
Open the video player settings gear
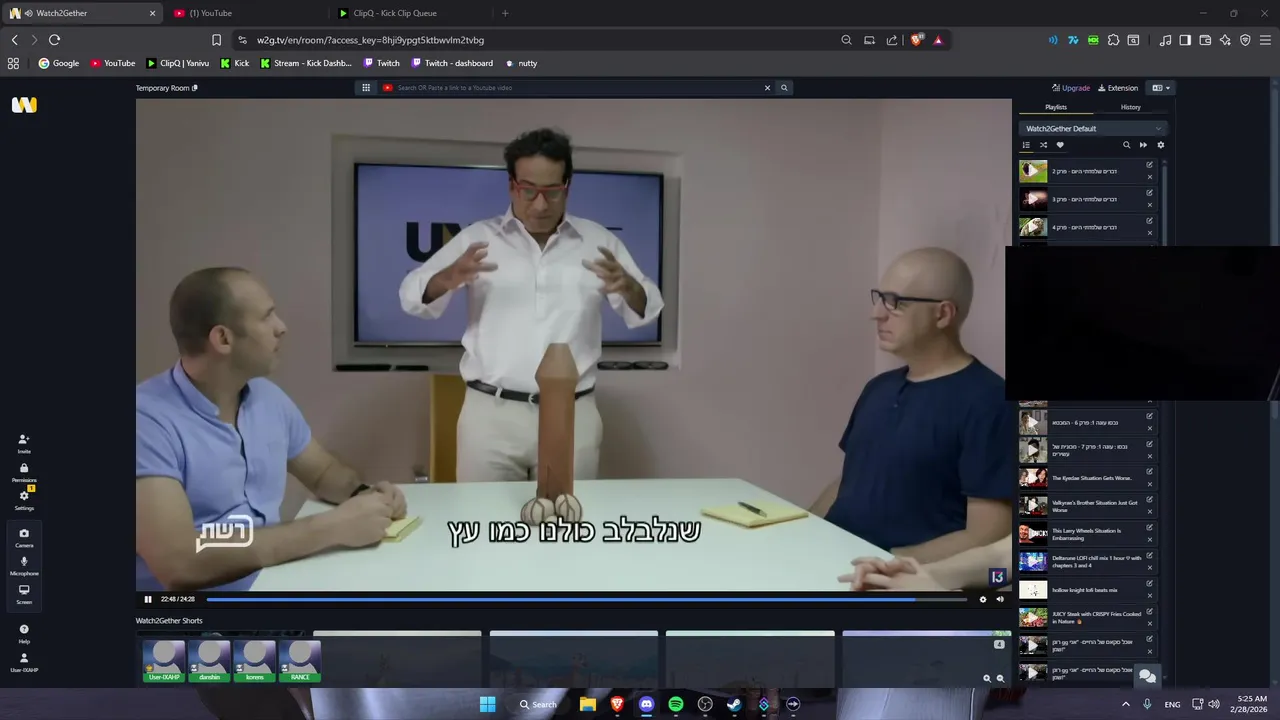[x=982, y=599]
